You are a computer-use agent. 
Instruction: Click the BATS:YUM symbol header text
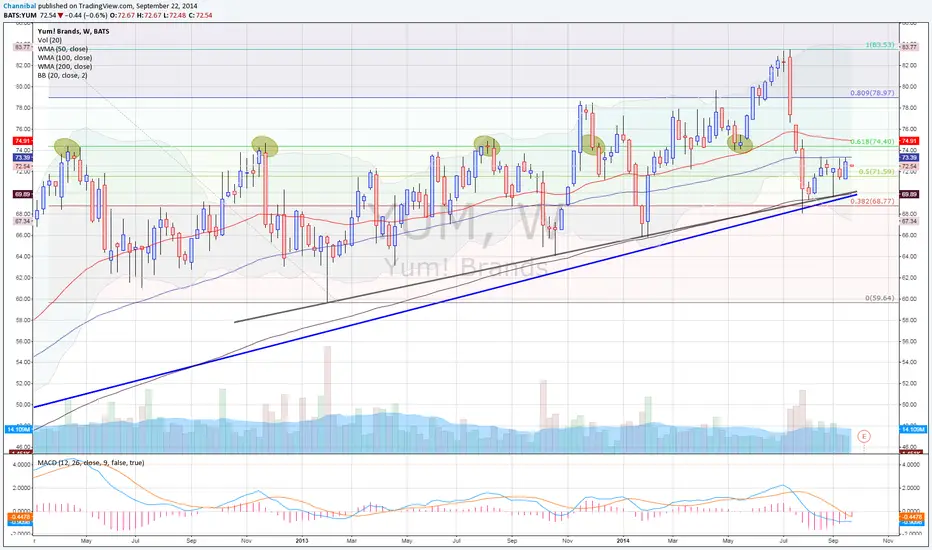click(20, 15)
